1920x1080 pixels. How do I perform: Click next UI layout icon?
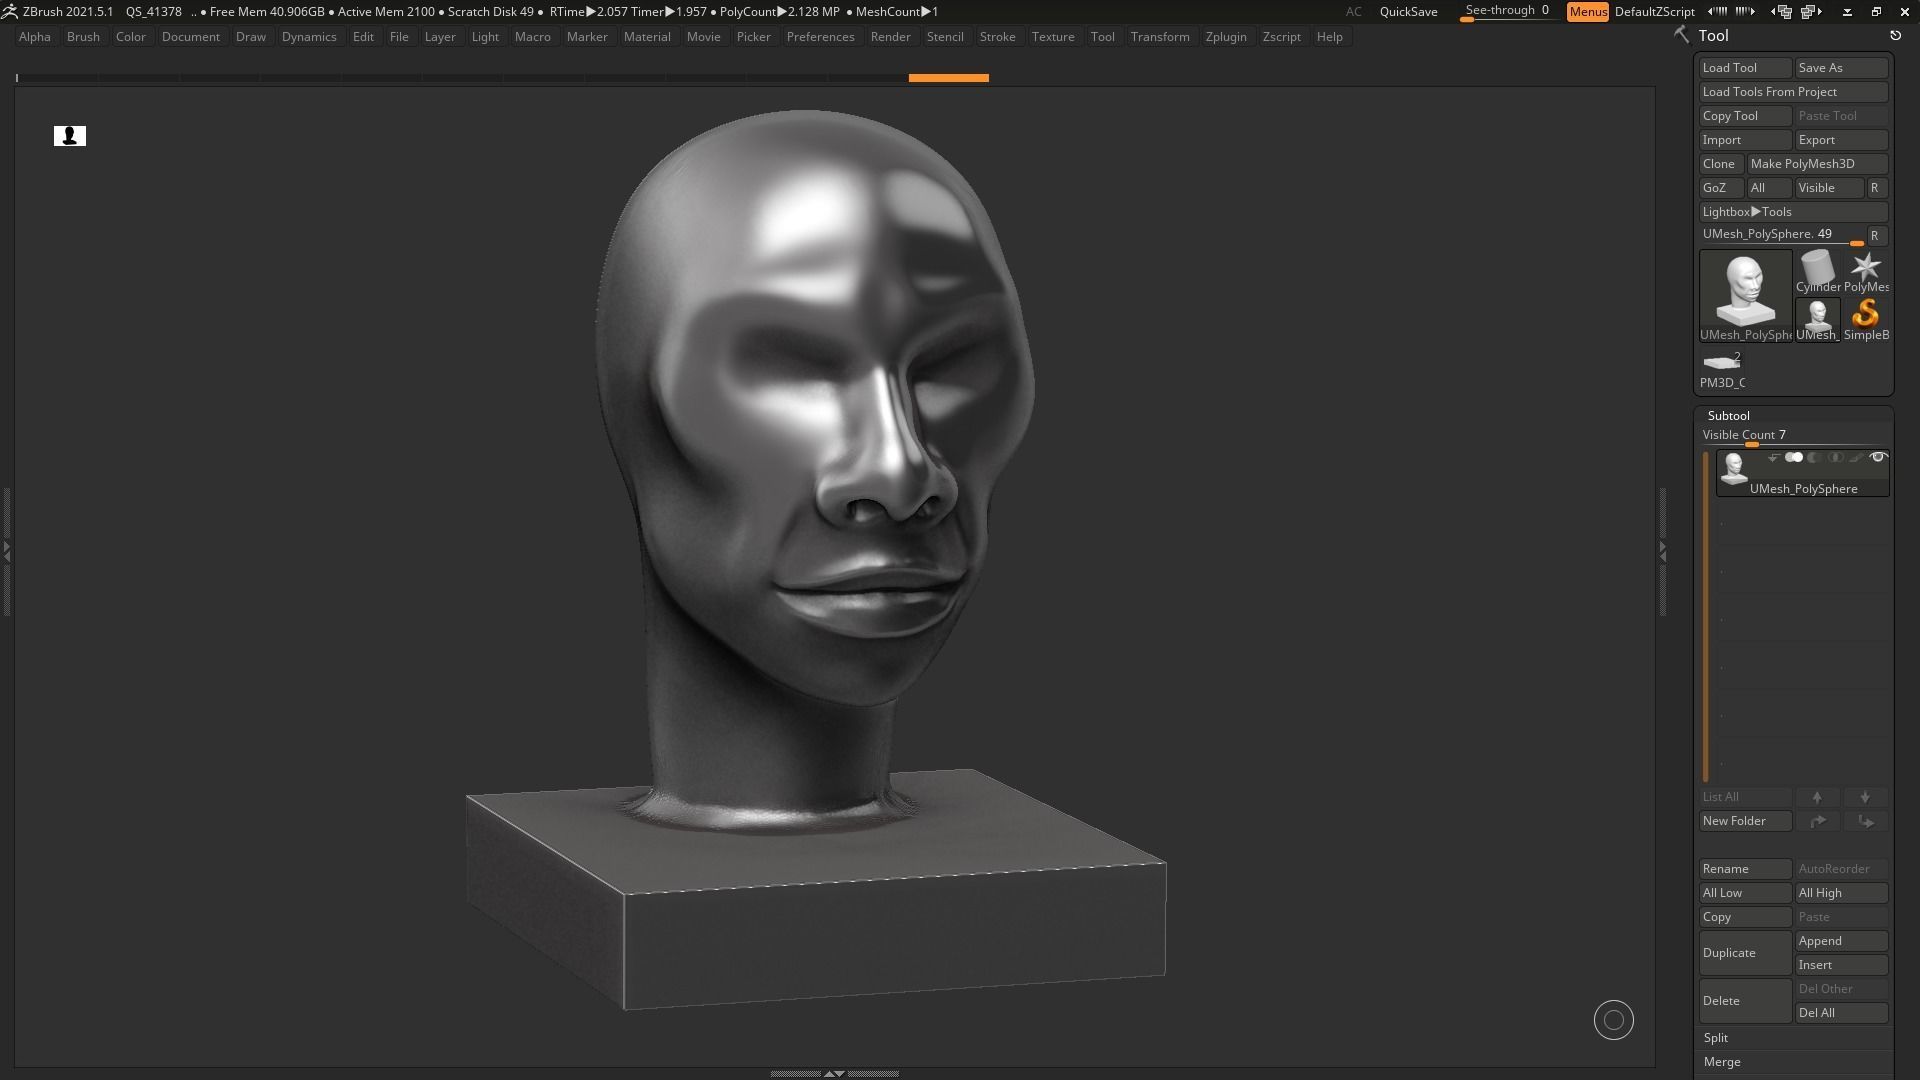[x=1811, y=11]
